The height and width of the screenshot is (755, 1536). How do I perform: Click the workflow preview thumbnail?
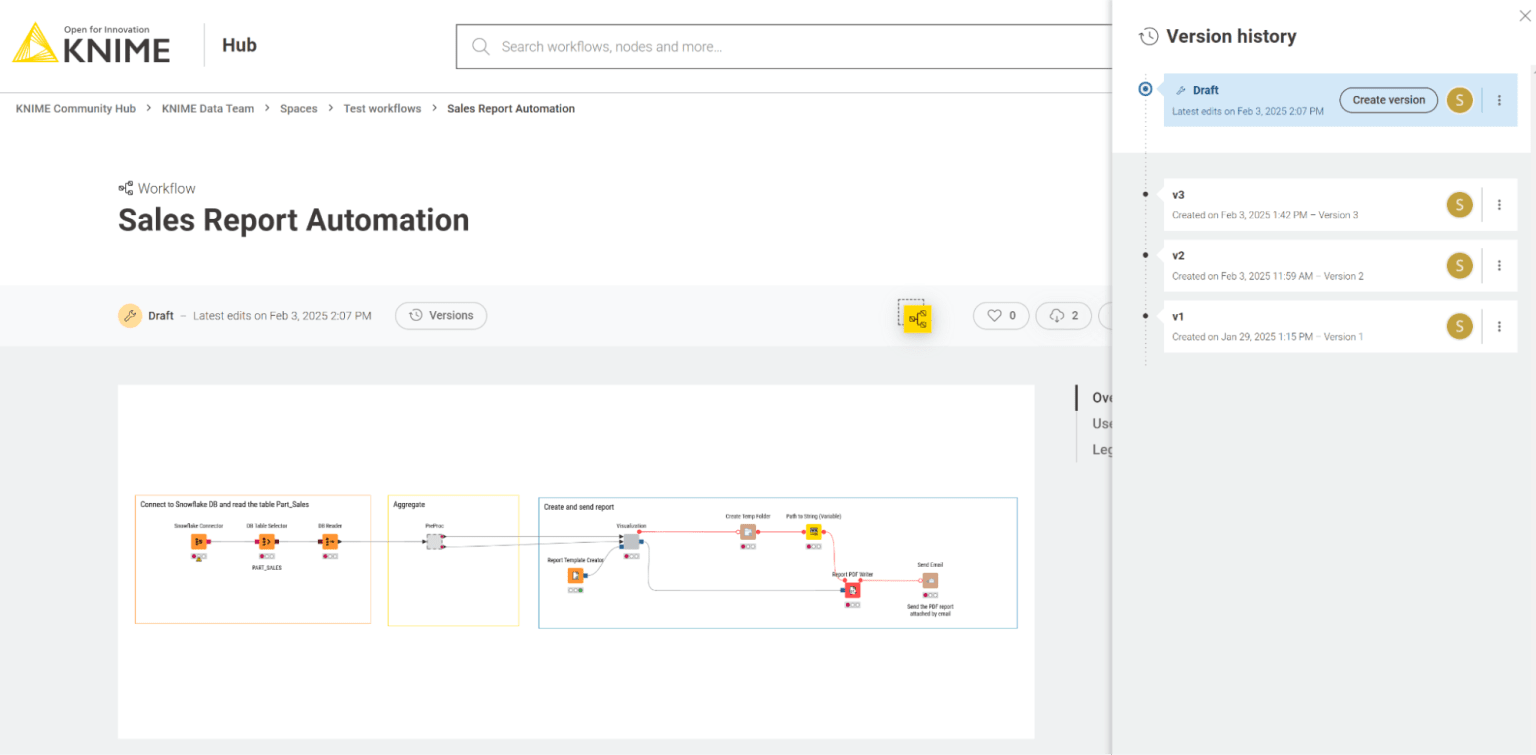point(576,562)
